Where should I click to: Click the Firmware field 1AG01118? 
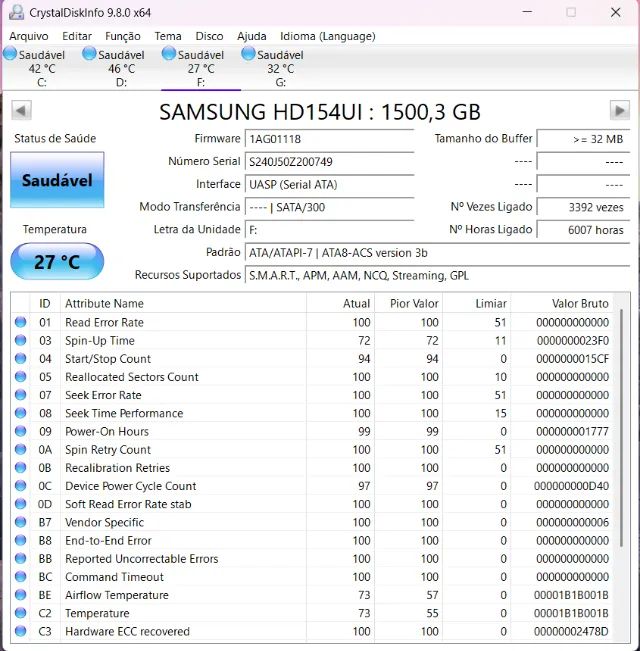click(330, 139)
